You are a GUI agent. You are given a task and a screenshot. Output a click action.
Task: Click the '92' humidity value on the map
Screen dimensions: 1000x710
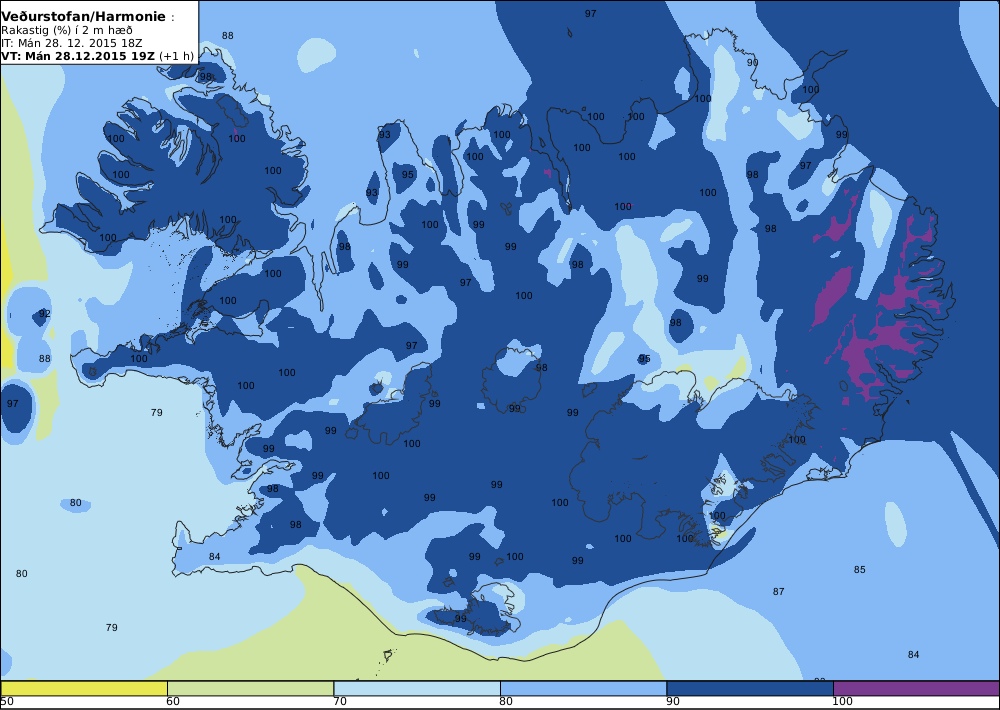45,313
